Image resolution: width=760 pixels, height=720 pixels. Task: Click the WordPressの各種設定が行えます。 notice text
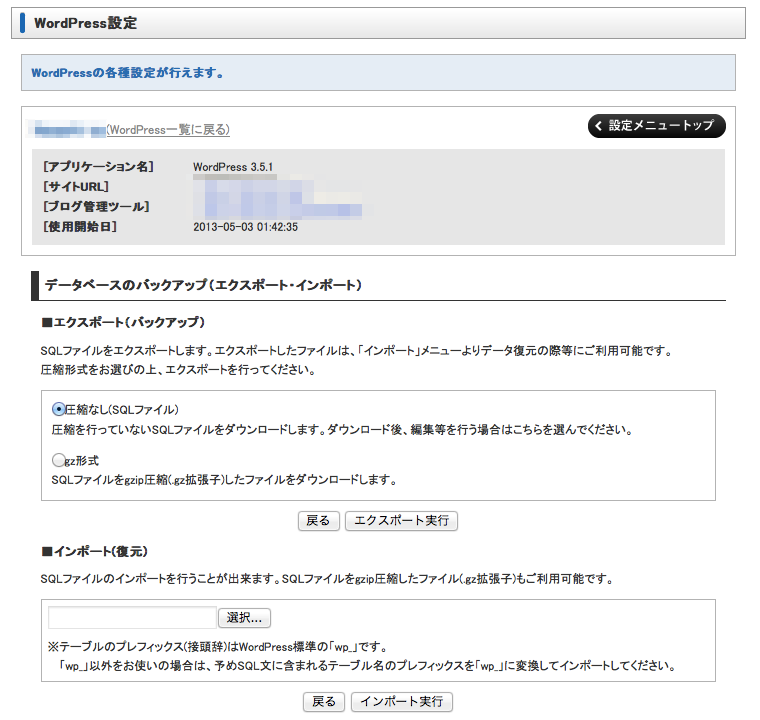coord(127,73)
